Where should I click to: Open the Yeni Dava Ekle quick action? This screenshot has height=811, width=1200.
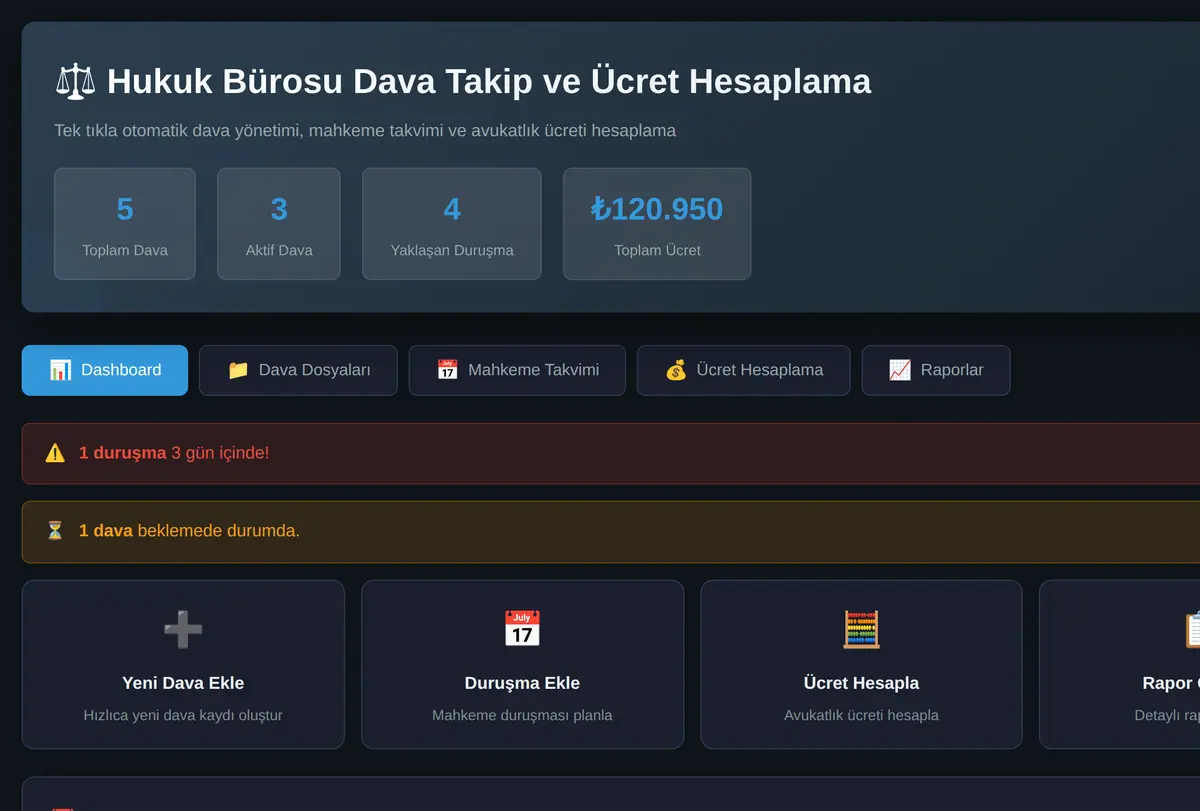pos(183,665)
